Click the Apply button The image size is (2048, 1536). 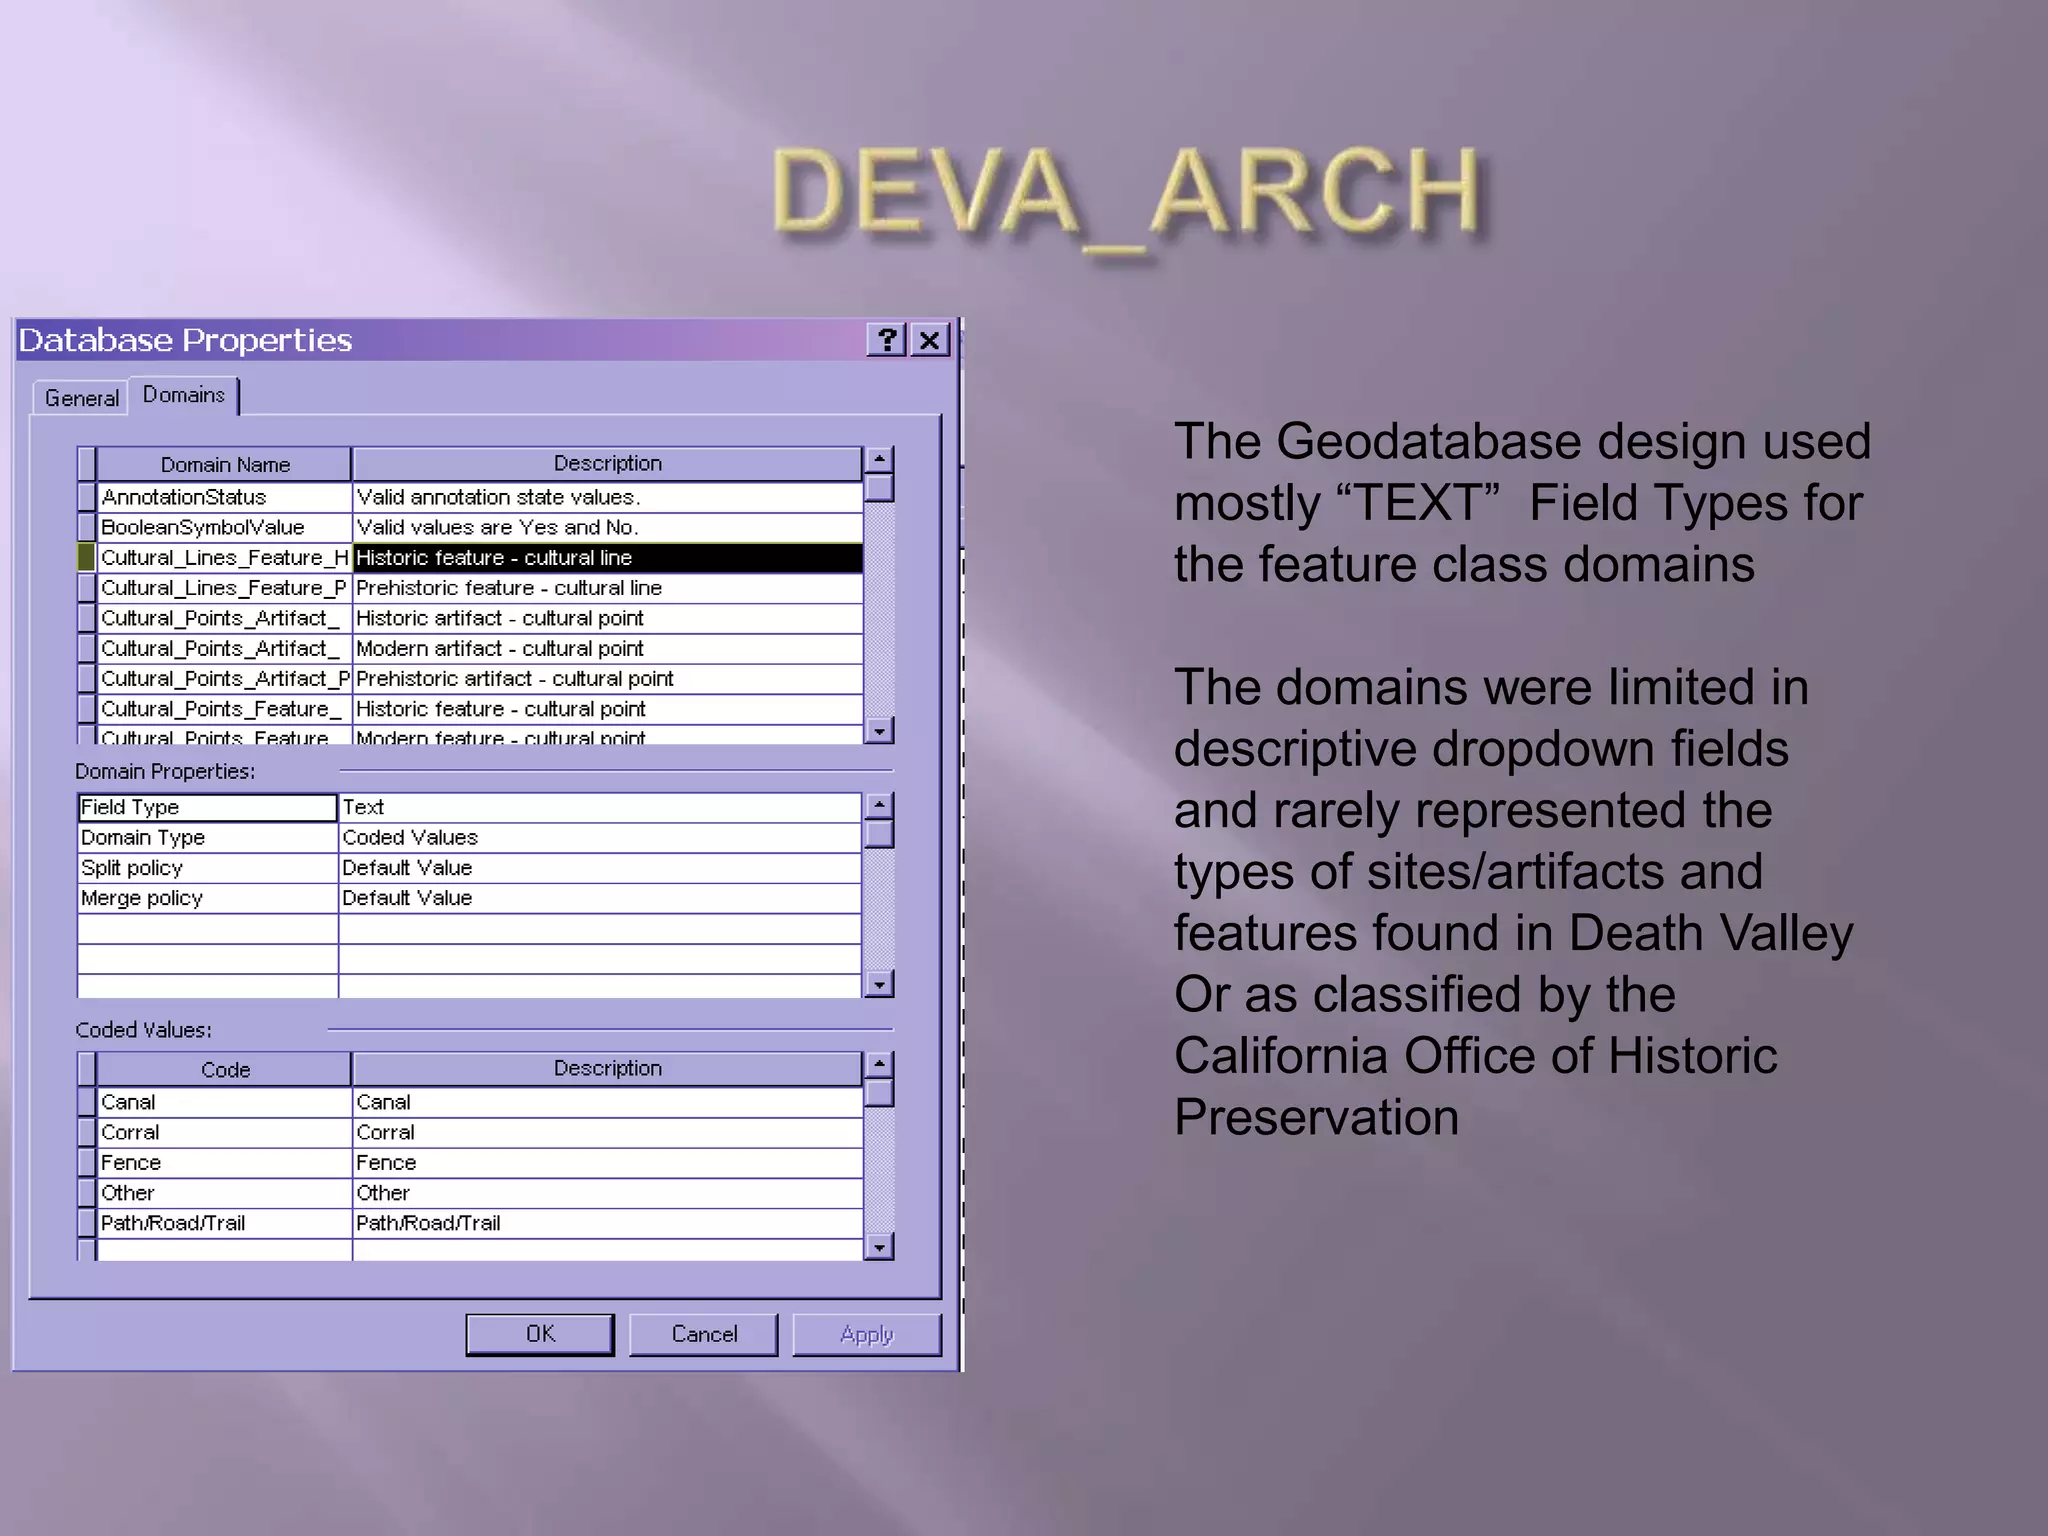867,1334
